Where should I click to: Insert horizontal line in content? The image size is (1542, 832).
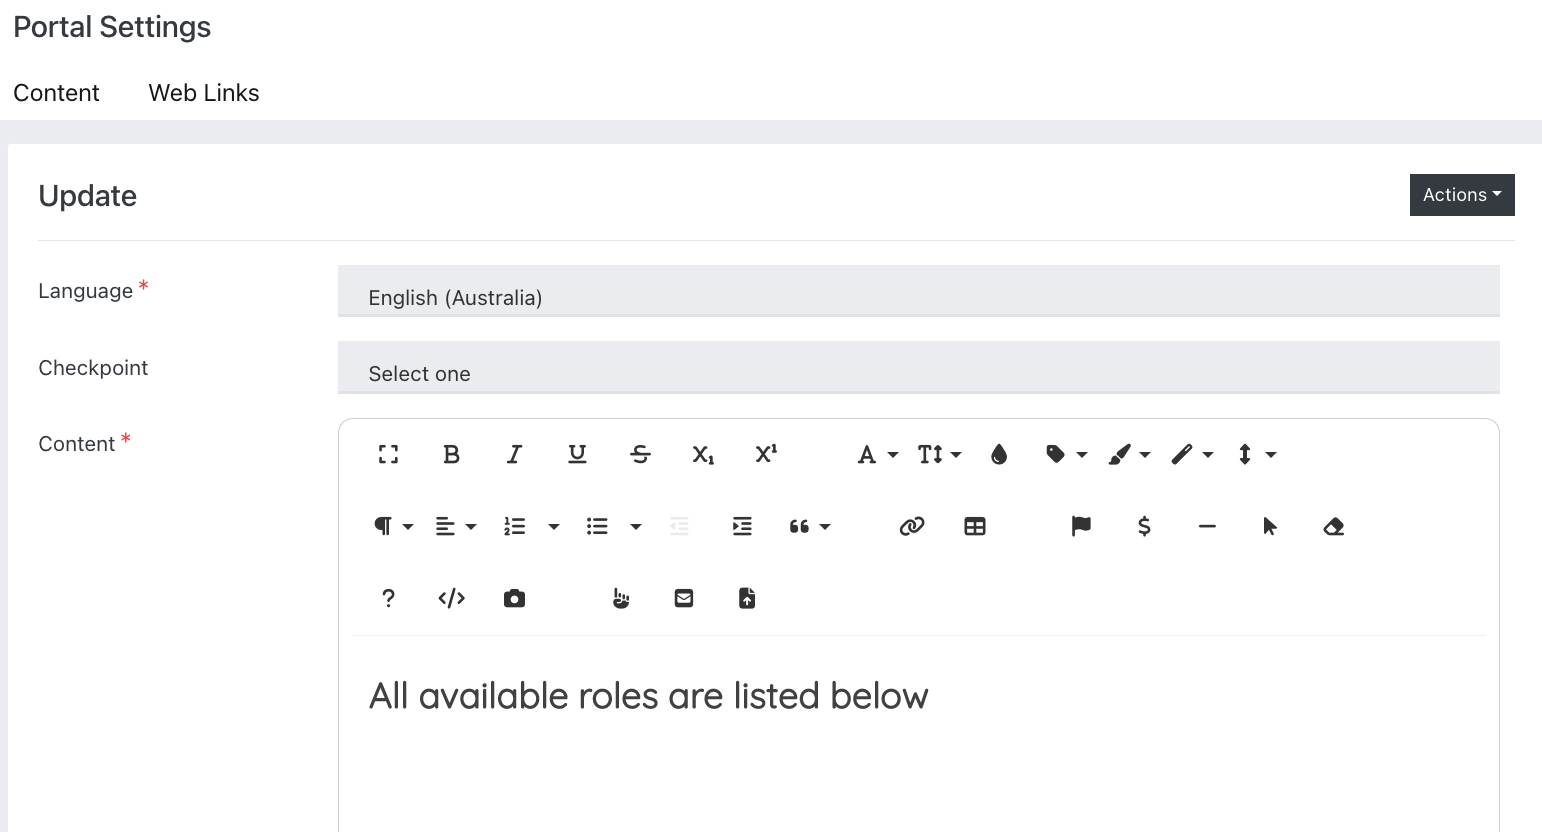(1207, 527)
